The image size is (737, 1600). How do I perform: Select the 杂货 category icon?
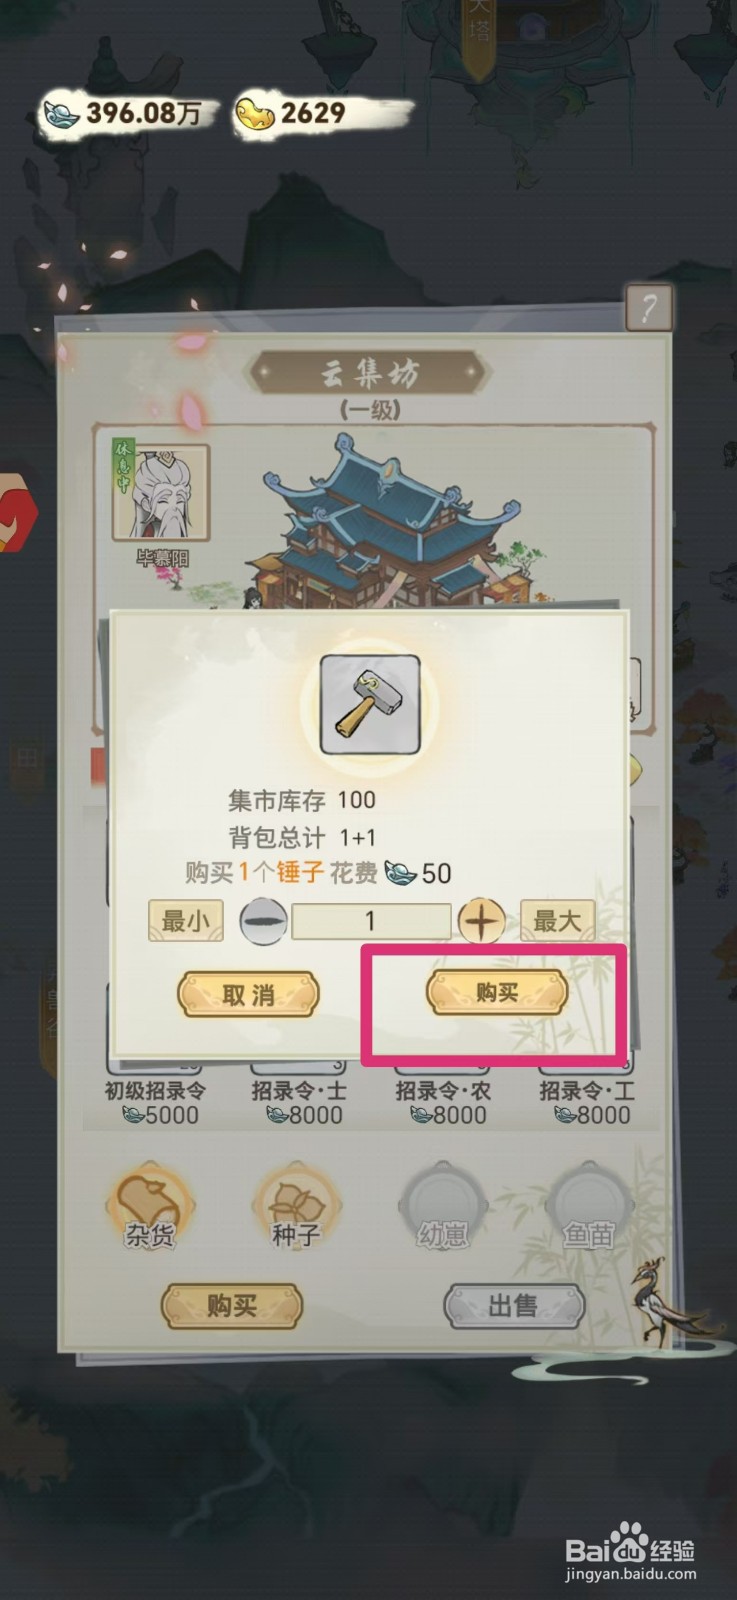pos(150,1205)
